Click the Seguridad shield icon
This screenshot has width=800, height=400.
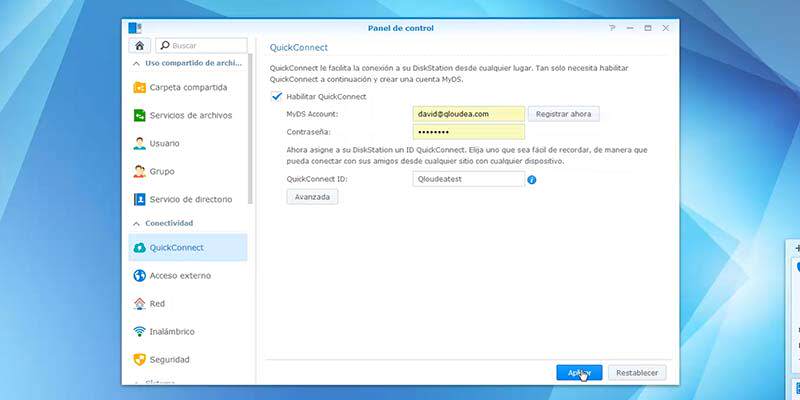click(139, 360)
